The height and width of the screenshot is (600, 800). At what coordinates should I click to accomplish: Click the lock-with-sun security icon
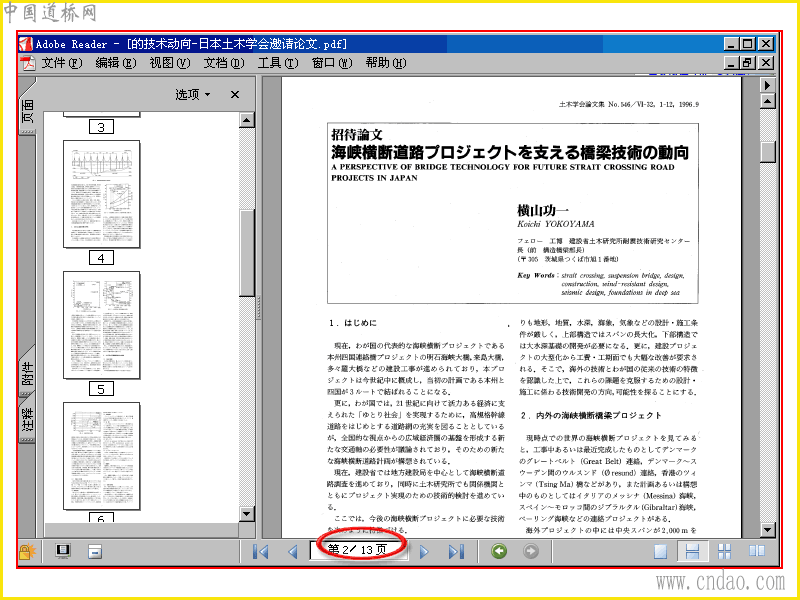point(27,552)
